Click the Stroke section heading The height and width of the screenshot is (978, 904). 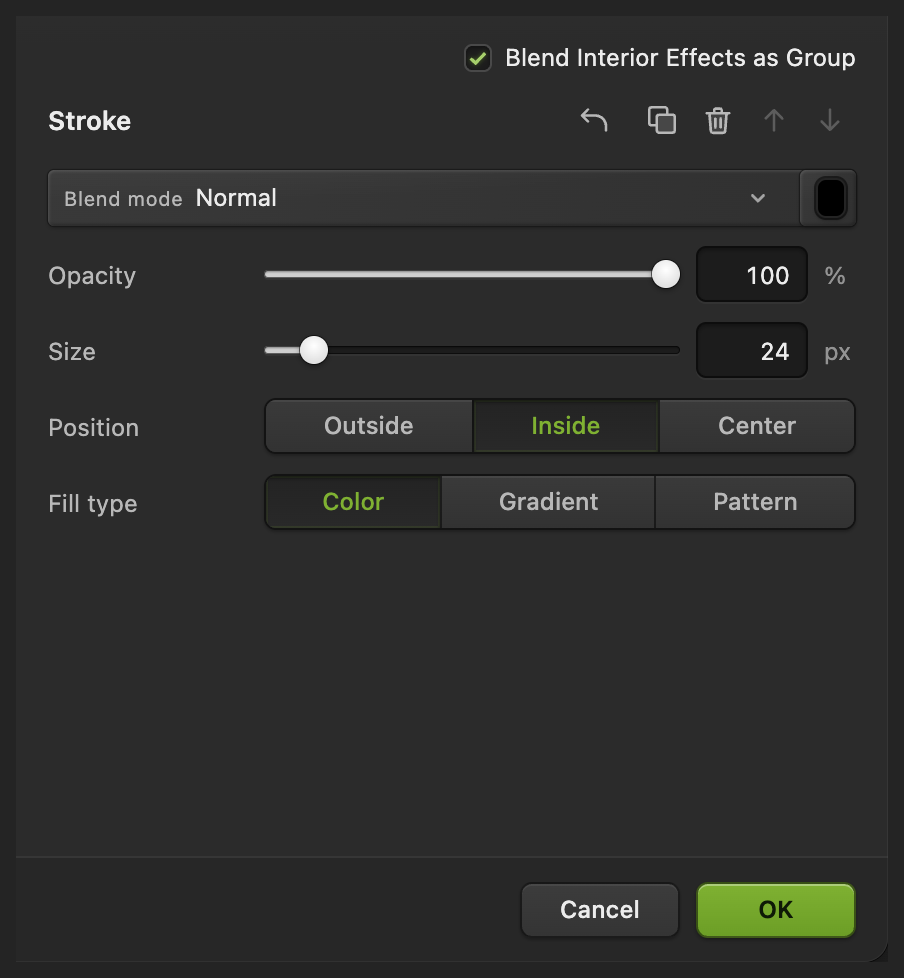90,121
